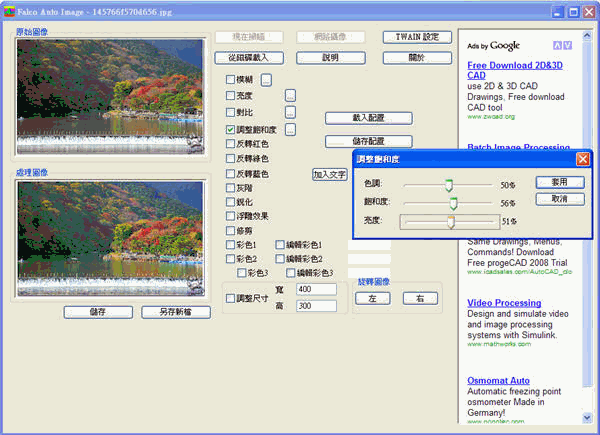Open the Video Processing ad link
Viewport: 600px width, 435px height.
pos(503,302)
